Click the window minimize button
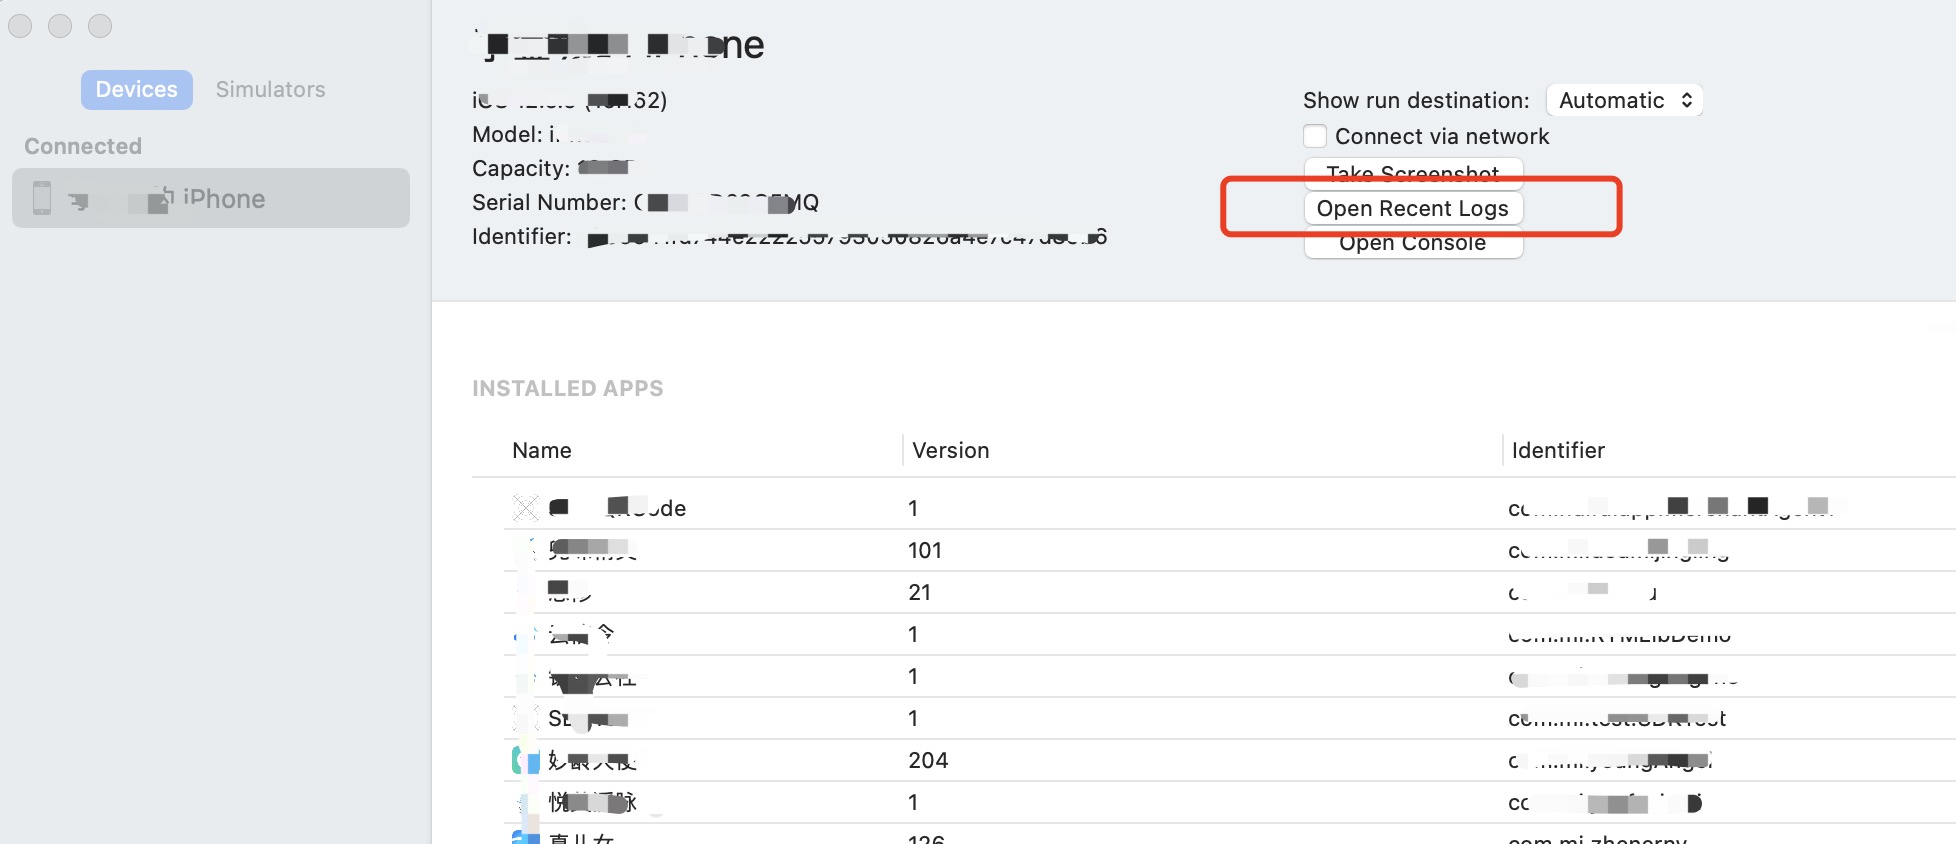This screenshot has width=1956, height=844. (x=60, y=26)
